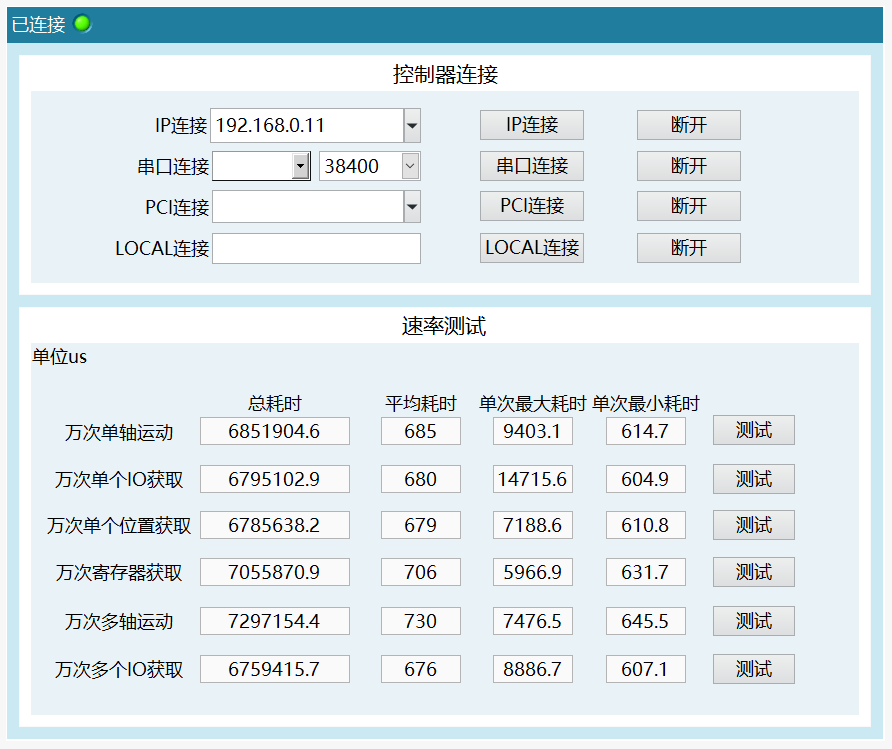
Task: Open the serial port selection dropdown
Action: [300, 166]
